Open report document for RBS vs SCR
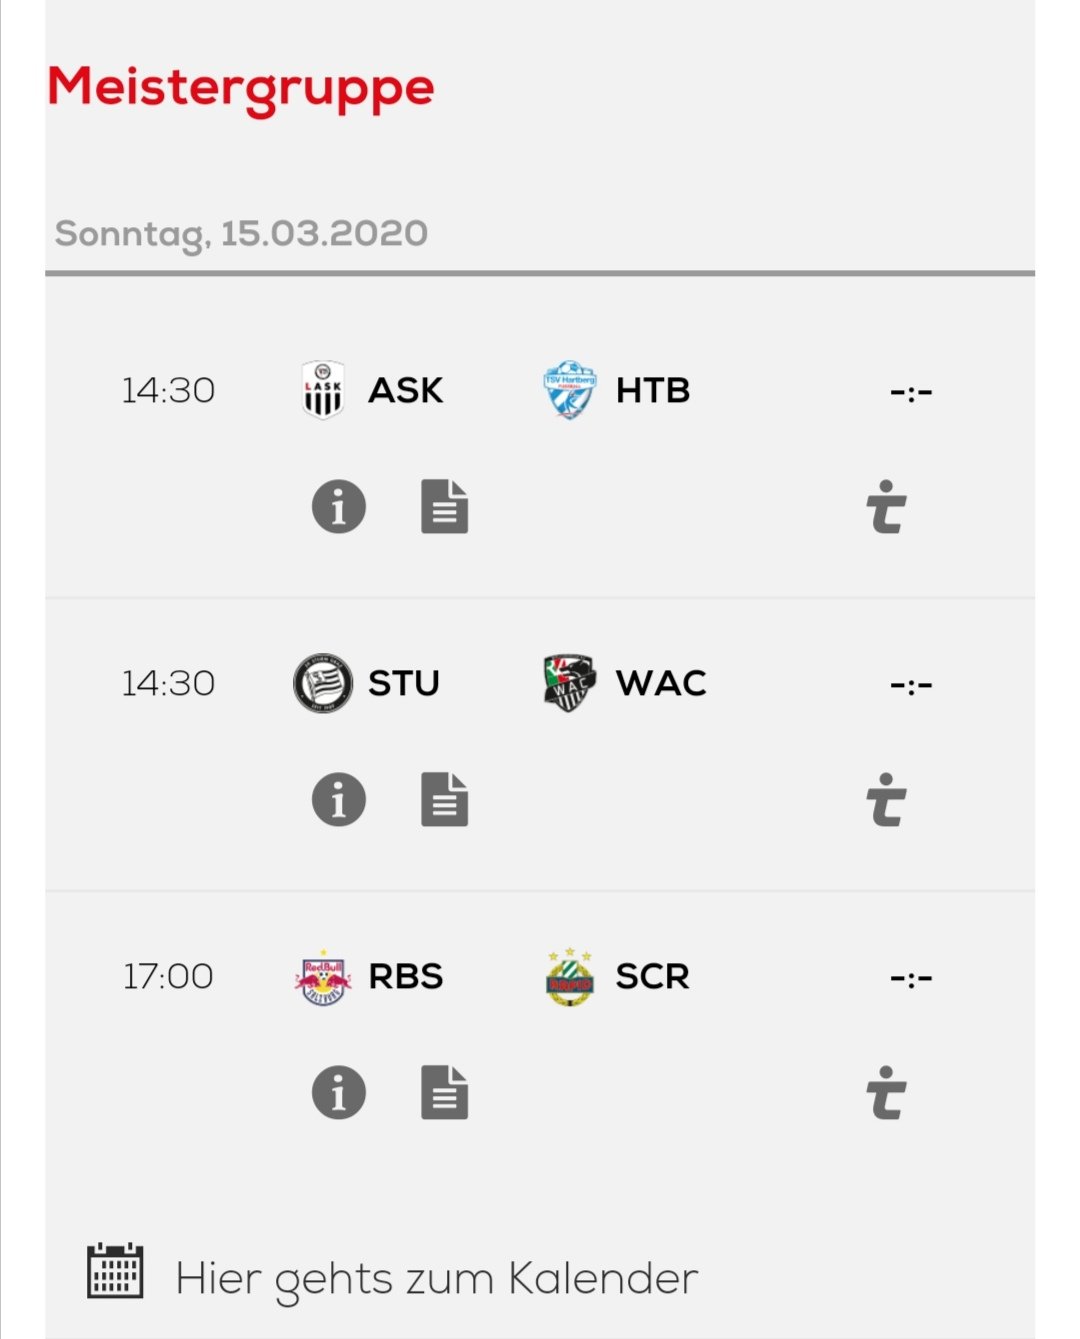 (x=445, y=1092)
